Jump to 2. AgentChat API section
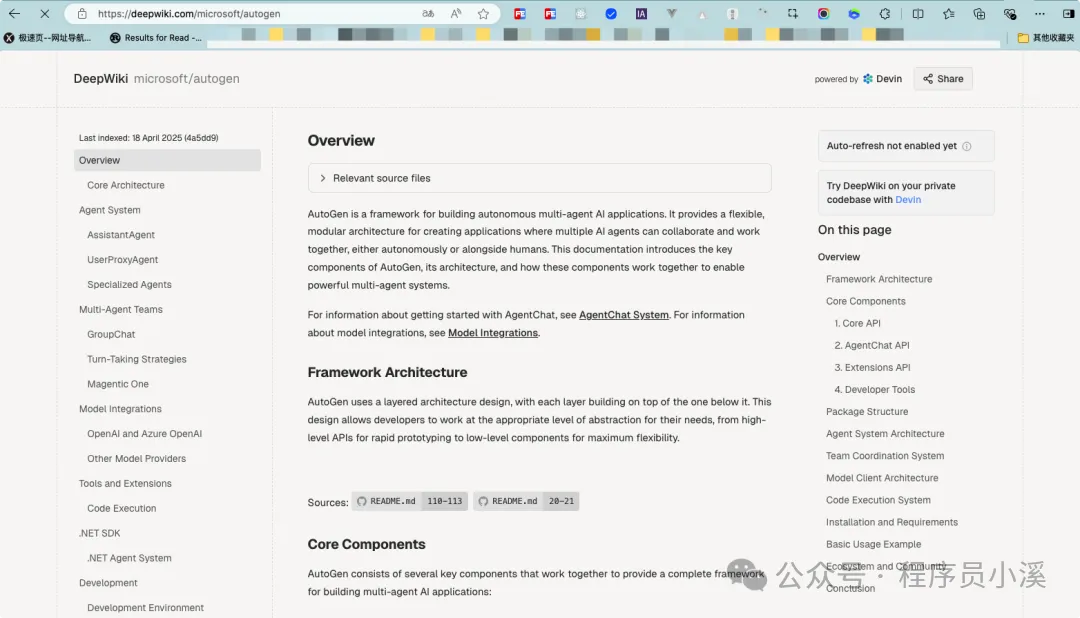Screen dimensions: 1080x618 click(x=872, y=345)
